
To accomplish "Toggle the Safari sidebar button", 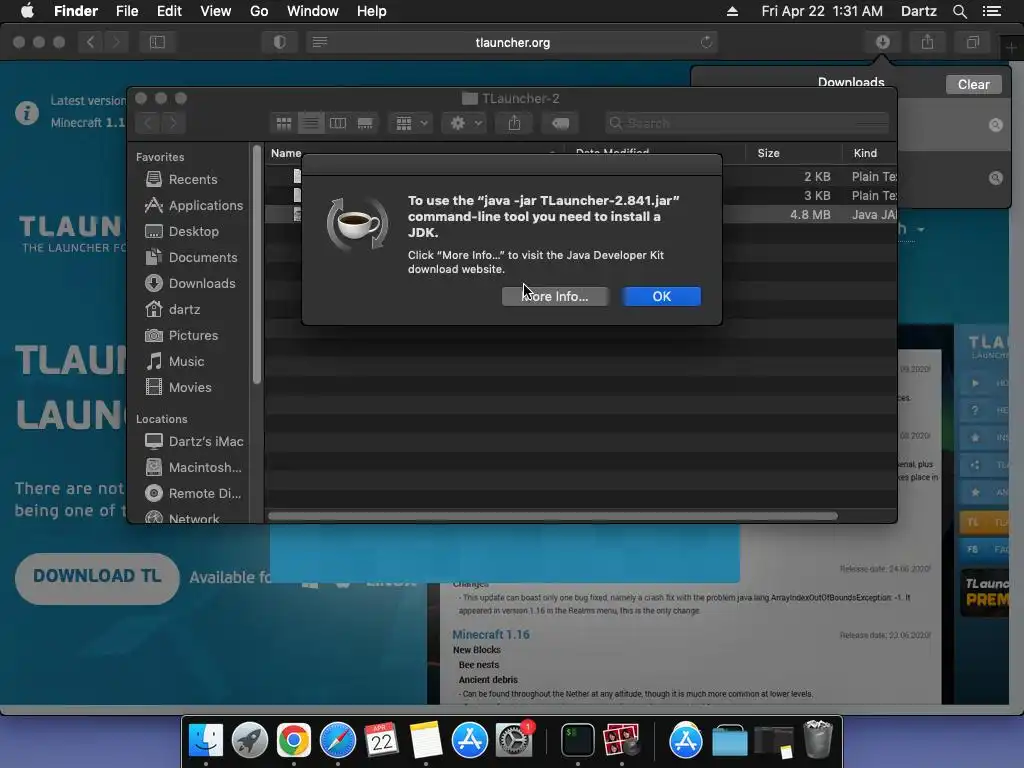I will pyautogui.click(x=157, y=42).
